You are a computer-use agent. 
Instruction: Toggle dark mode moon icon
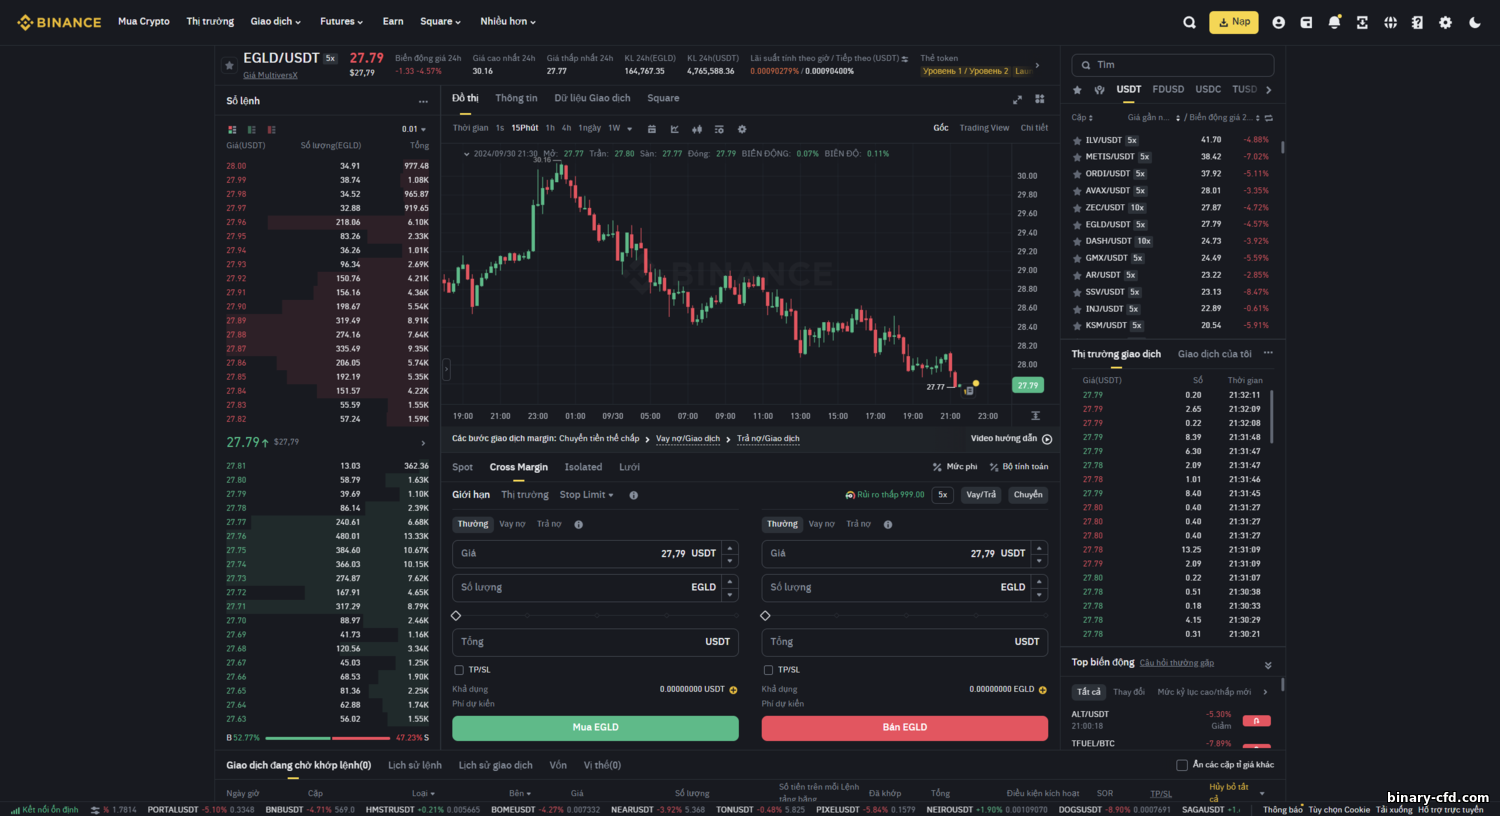pyautogui.click(x=1474, y=22)
